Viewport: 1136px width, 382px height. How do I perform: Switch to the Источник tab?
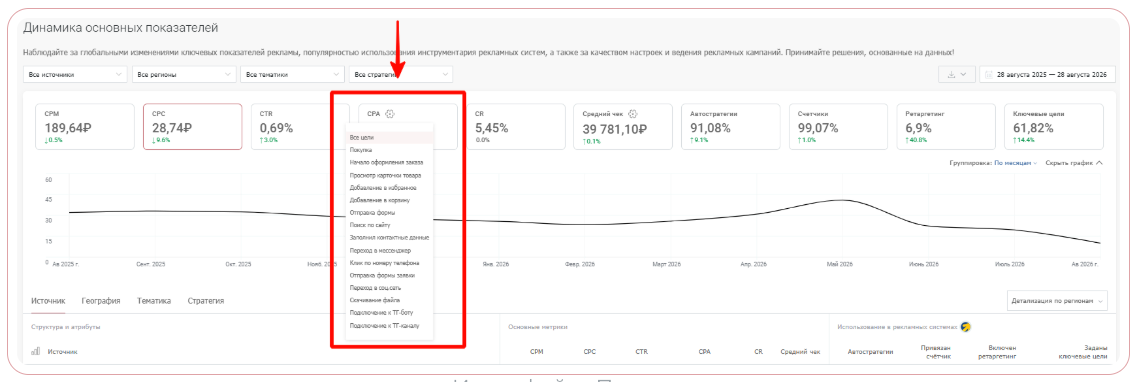click(48, 300)
